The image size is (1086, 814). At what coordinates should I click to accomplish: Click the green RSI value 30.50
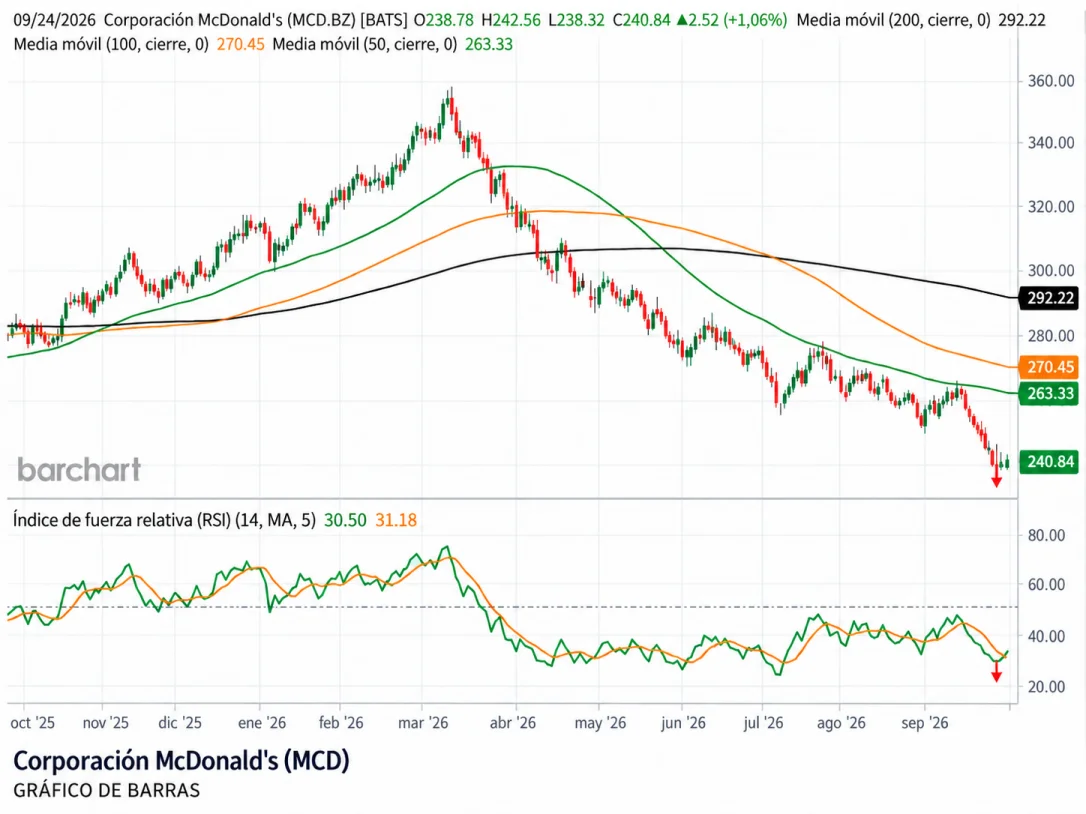(345, 520)
